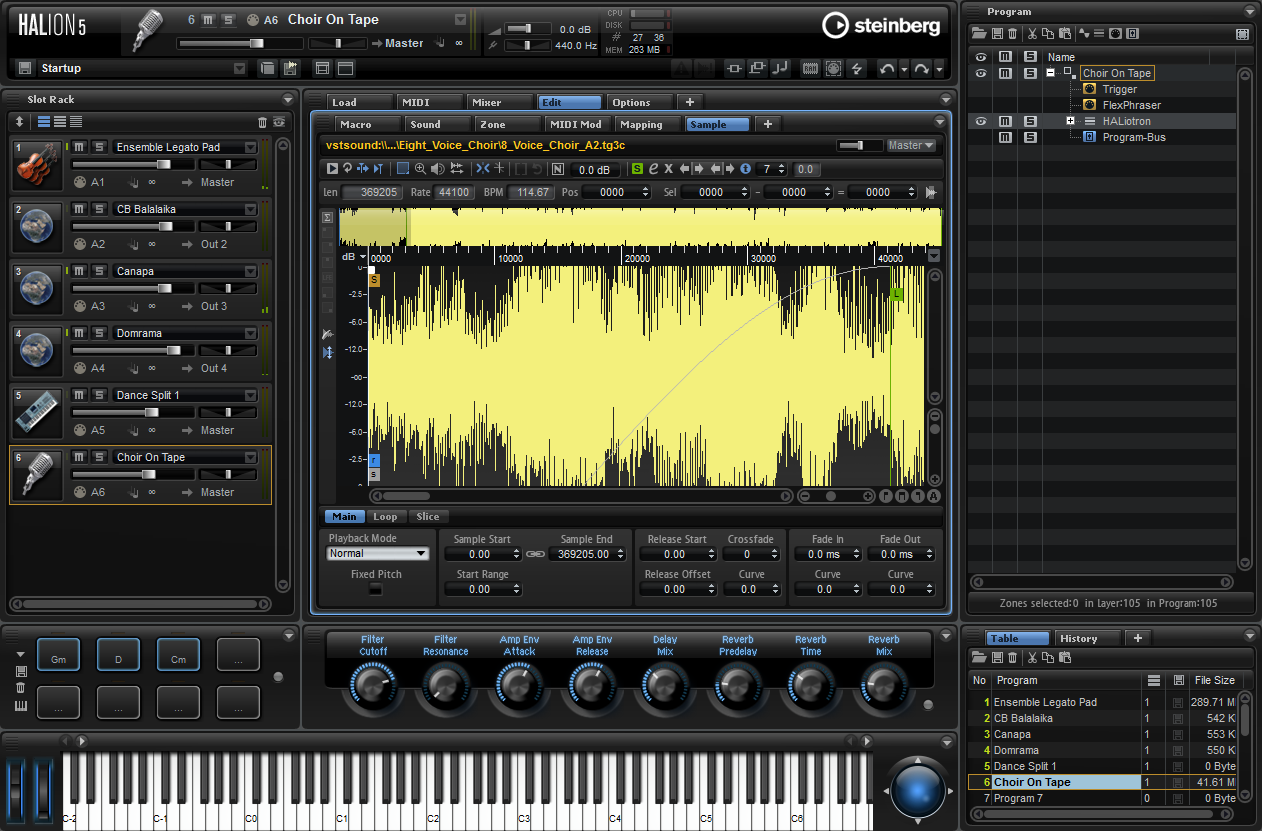Solo the HALiotron layer in Program tree
The height and width of the screenshot is (831, 1262).
[1029, 121]
